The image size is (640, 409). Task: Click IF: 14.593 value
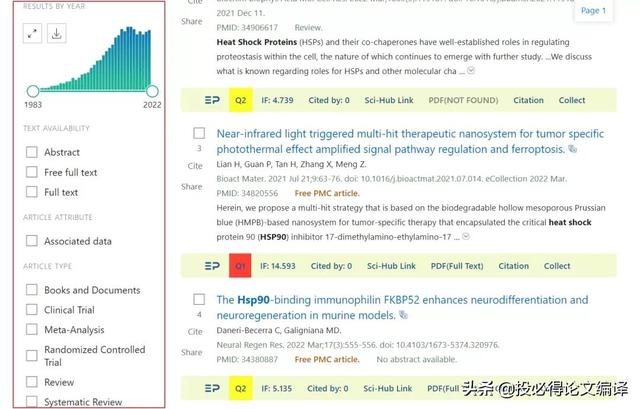pyautogui.click(x=278, y=266)
